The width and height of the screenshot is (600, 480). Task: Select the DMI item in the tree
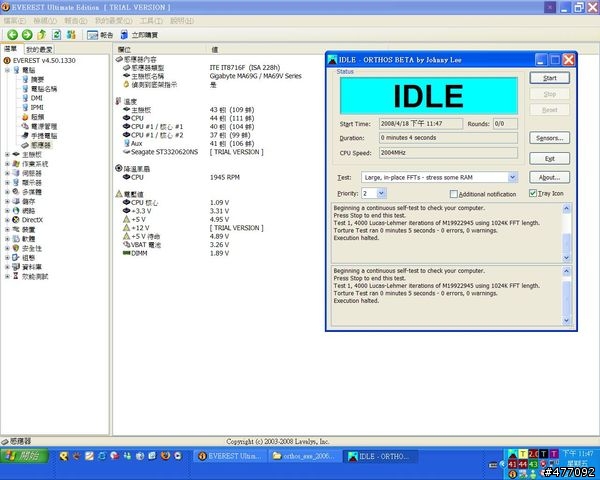33,98
